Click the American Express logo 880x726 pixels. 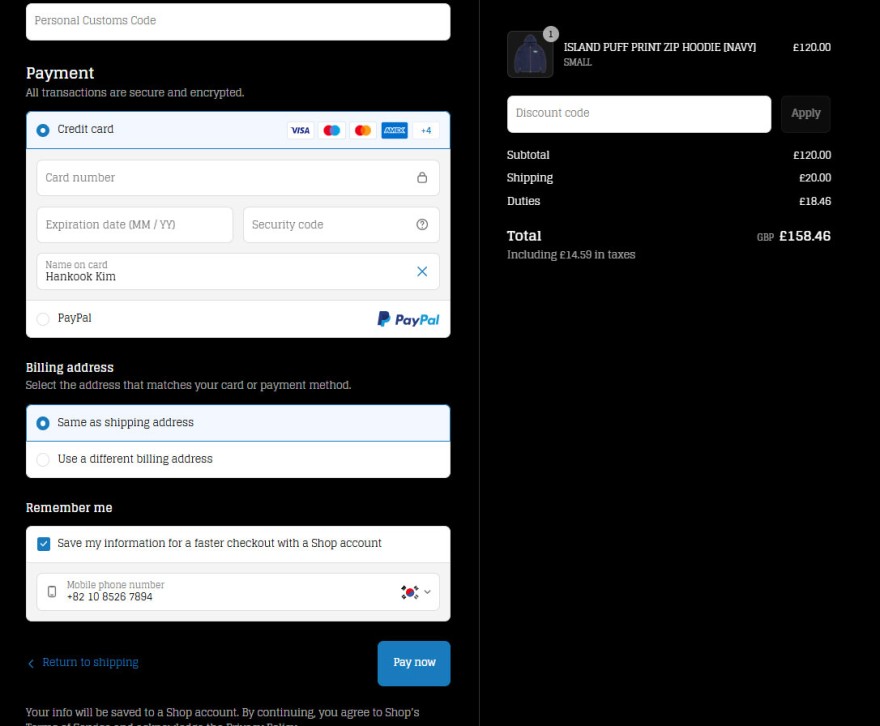tap(395, 130)
